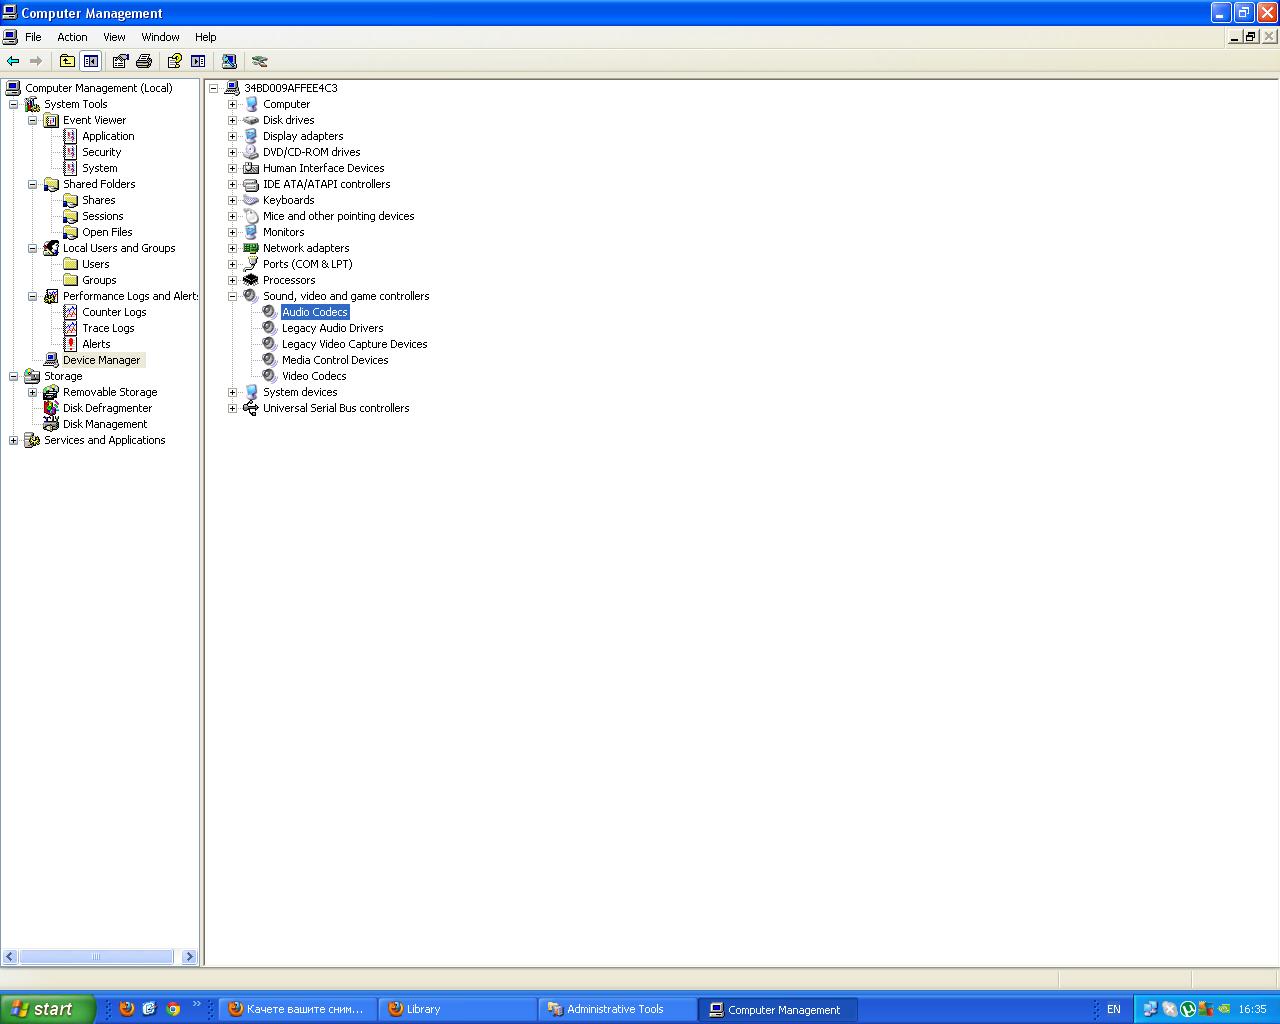The height and width of the screenshot is (1024, 1280).
Task: Switch to Administrative Tools taskbar button
Action: point(615,1009)
